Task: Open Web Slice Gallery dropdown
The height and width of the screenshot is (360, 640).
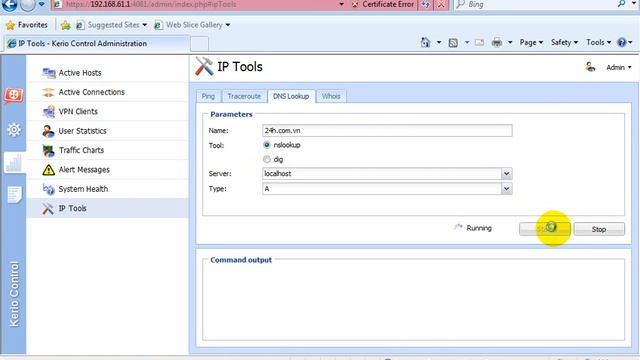Action: point(192,25)
